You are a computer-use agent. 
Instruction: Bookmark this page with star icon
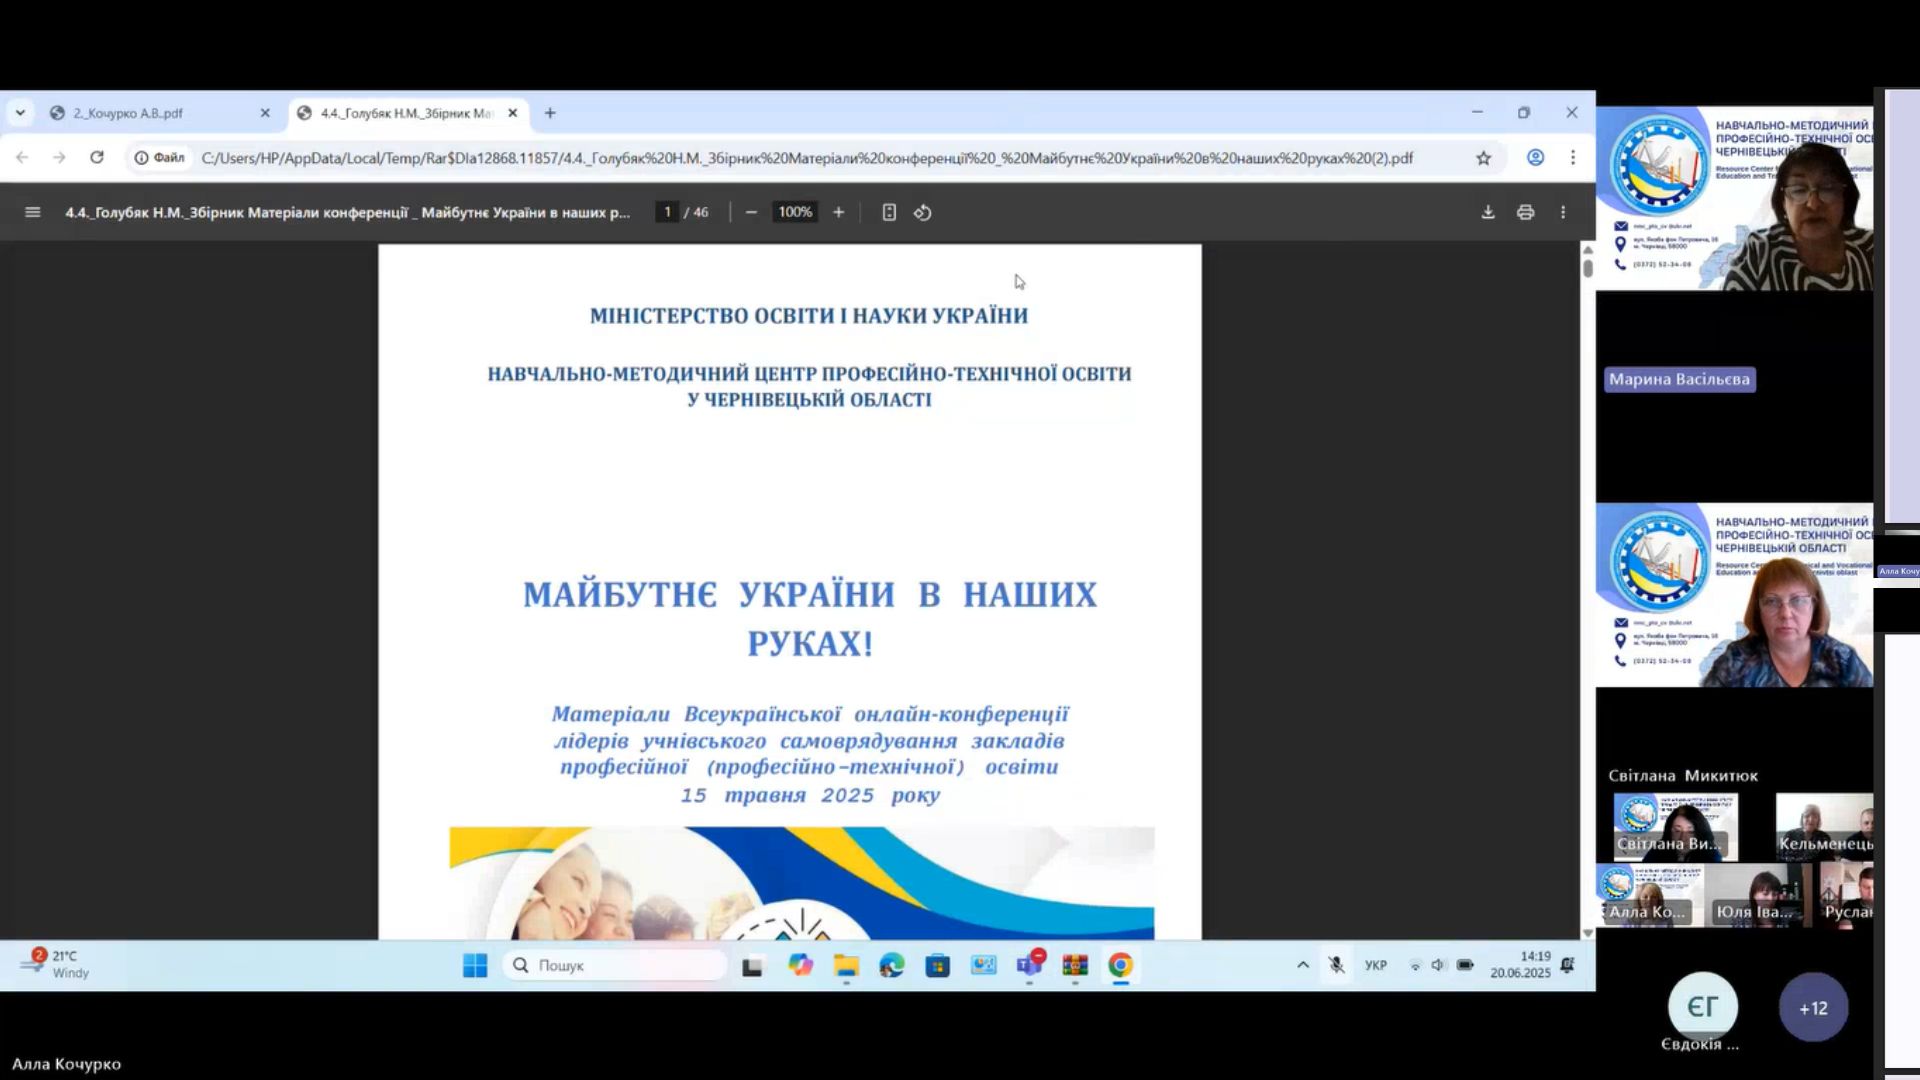[x=1483, y=158]
